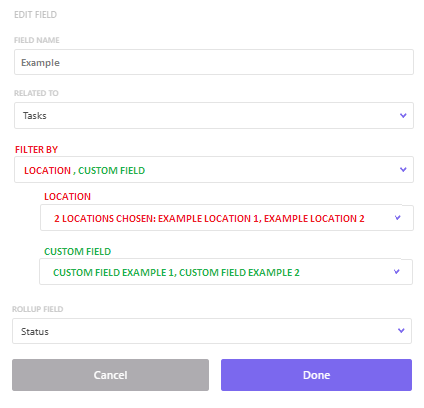Click the chevron arrow in the Status dropdown
424x408 pixels.
[x=401, y=331]
